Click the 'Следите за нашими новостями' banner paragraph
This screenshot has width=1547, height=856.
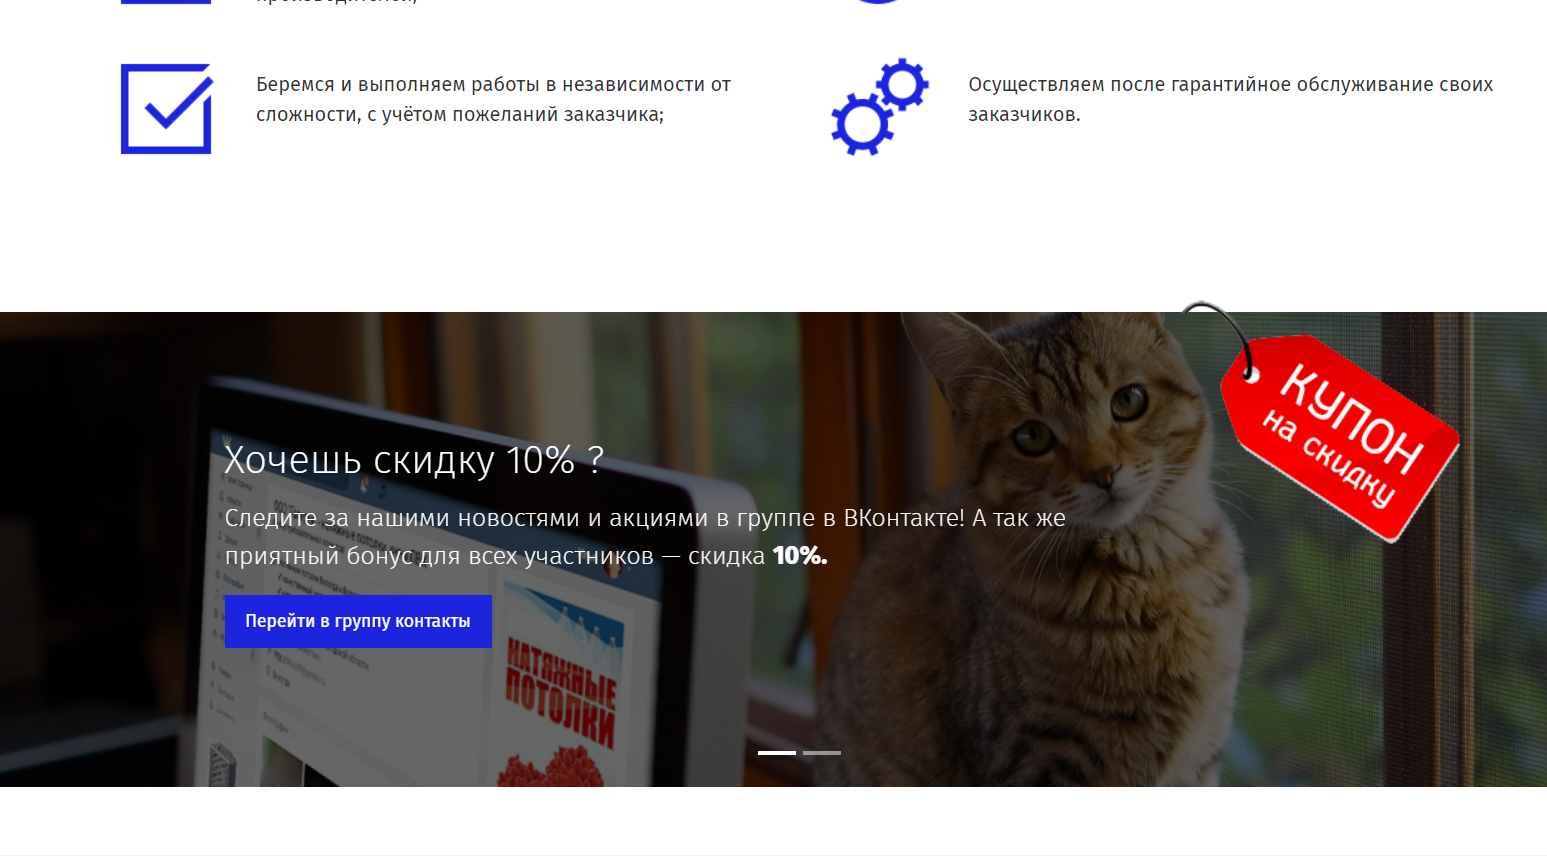tap(644, 536)
